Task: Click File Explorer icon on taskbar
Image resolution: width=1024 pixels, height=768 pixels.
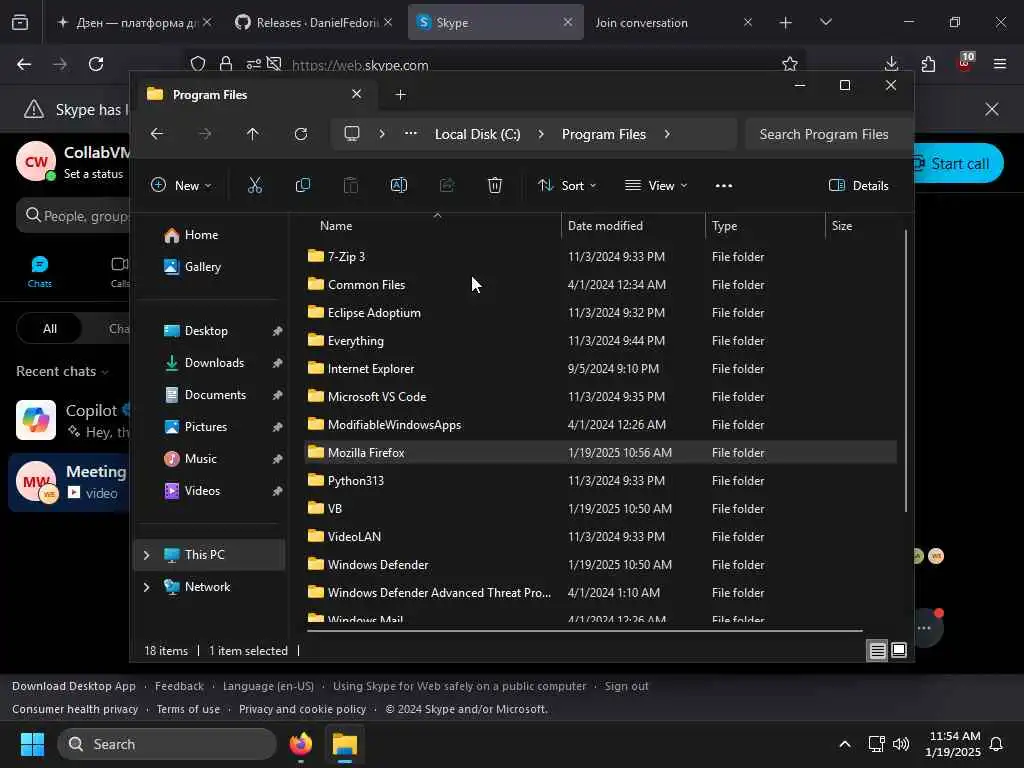Action: coord(344,744)
